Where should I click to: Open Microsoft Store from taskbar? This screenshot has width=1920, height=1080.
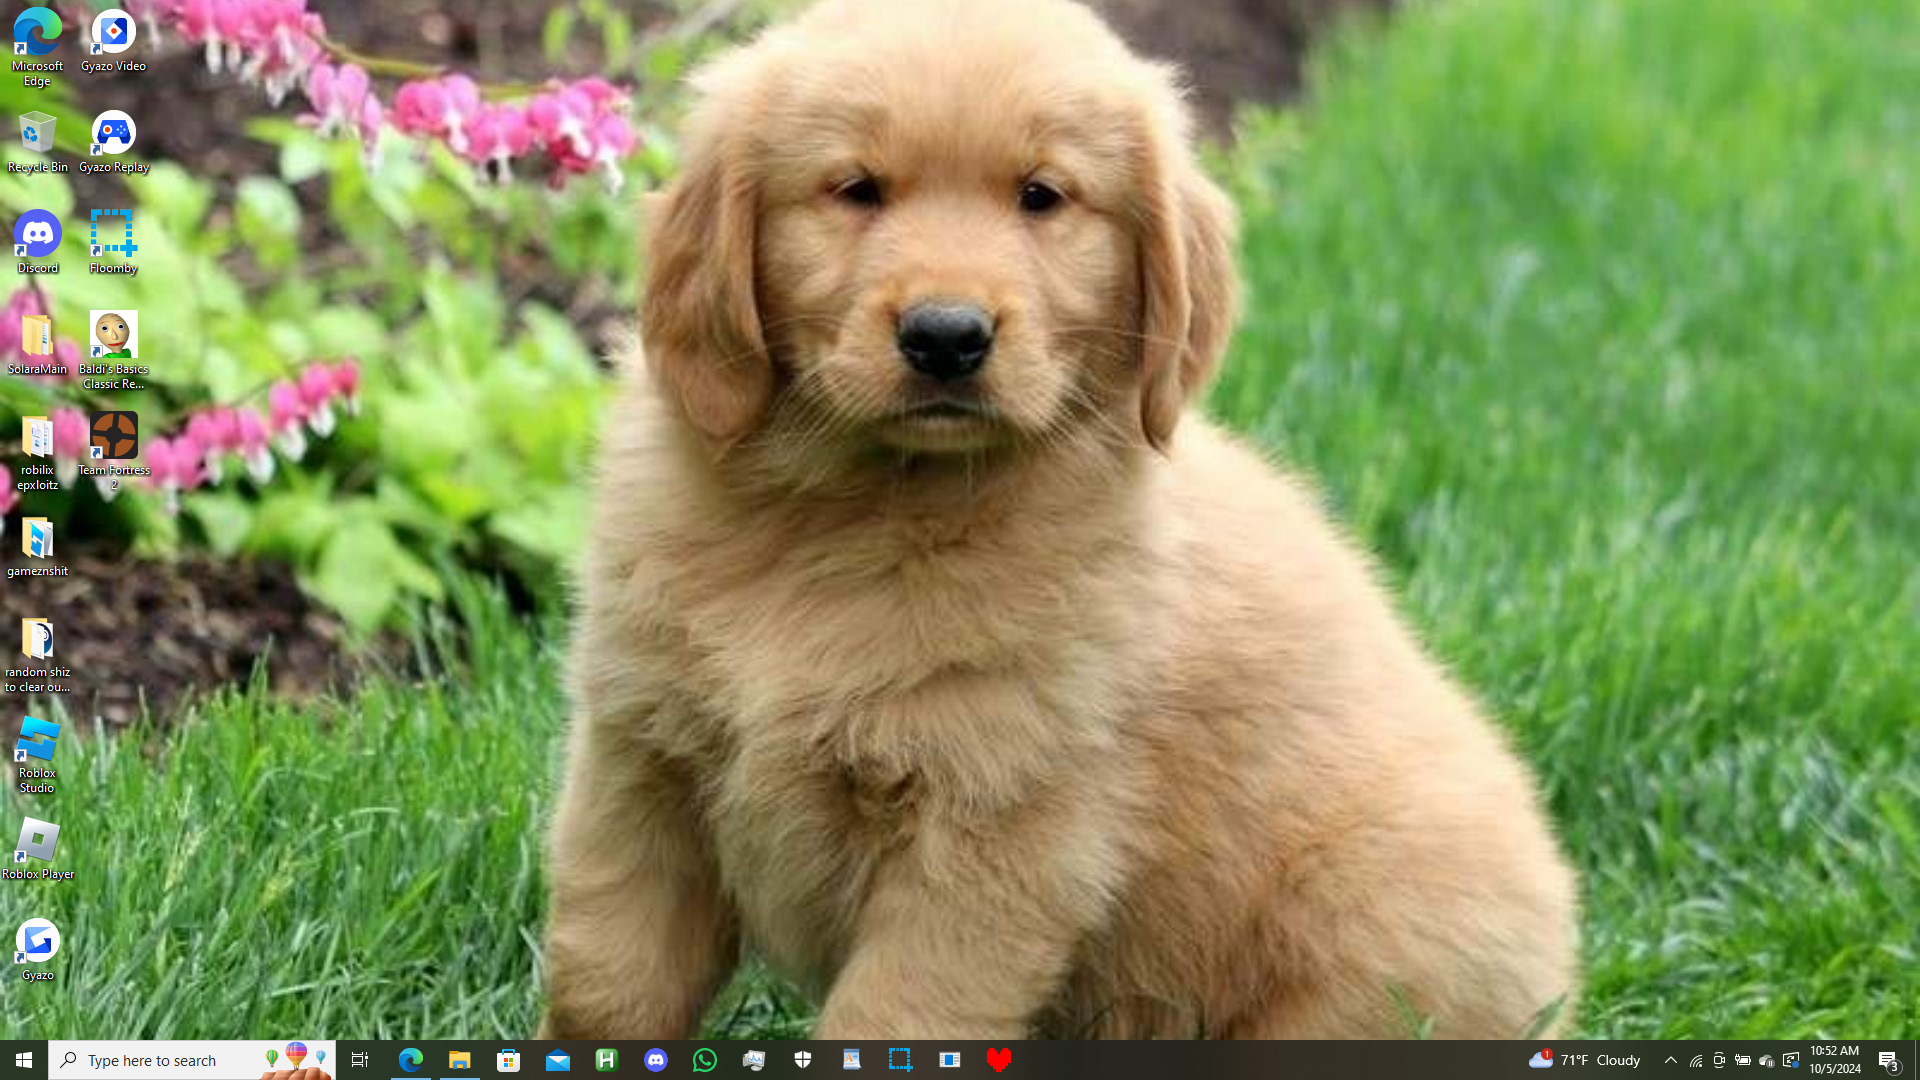click(508, 1060)
